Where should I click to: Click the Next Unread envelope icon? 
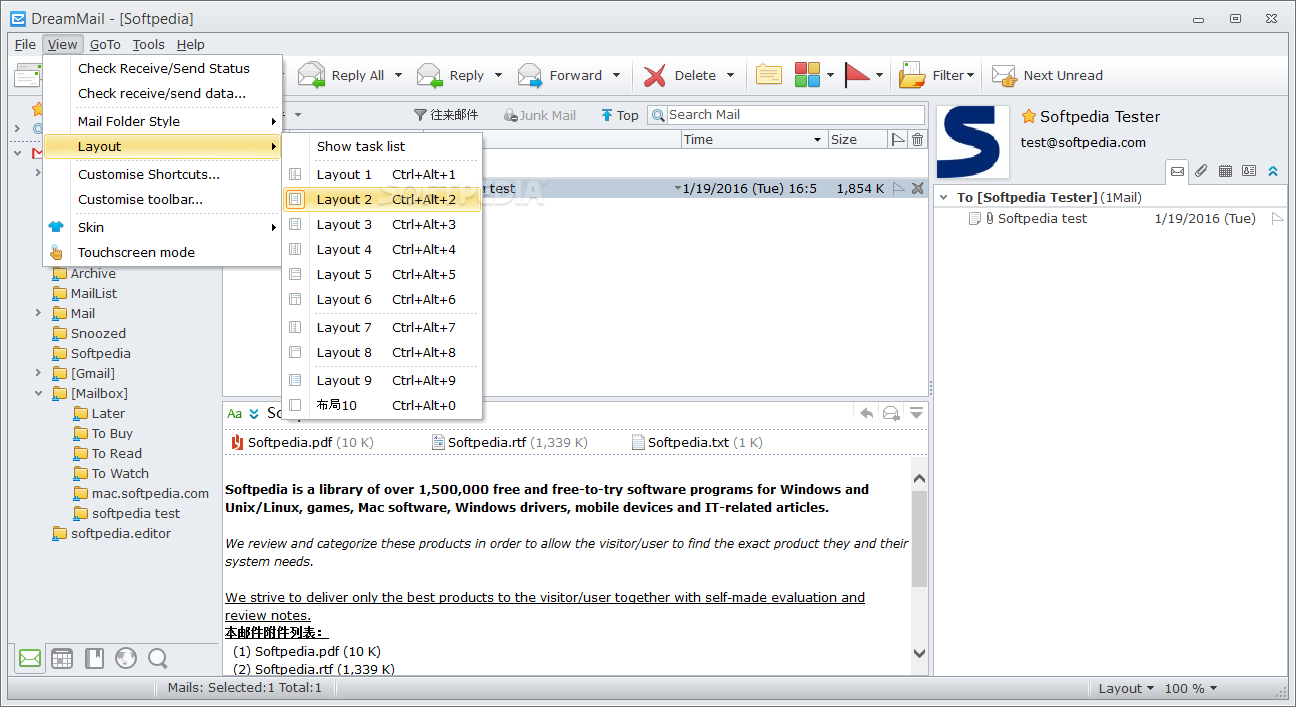pos(1003,75)
